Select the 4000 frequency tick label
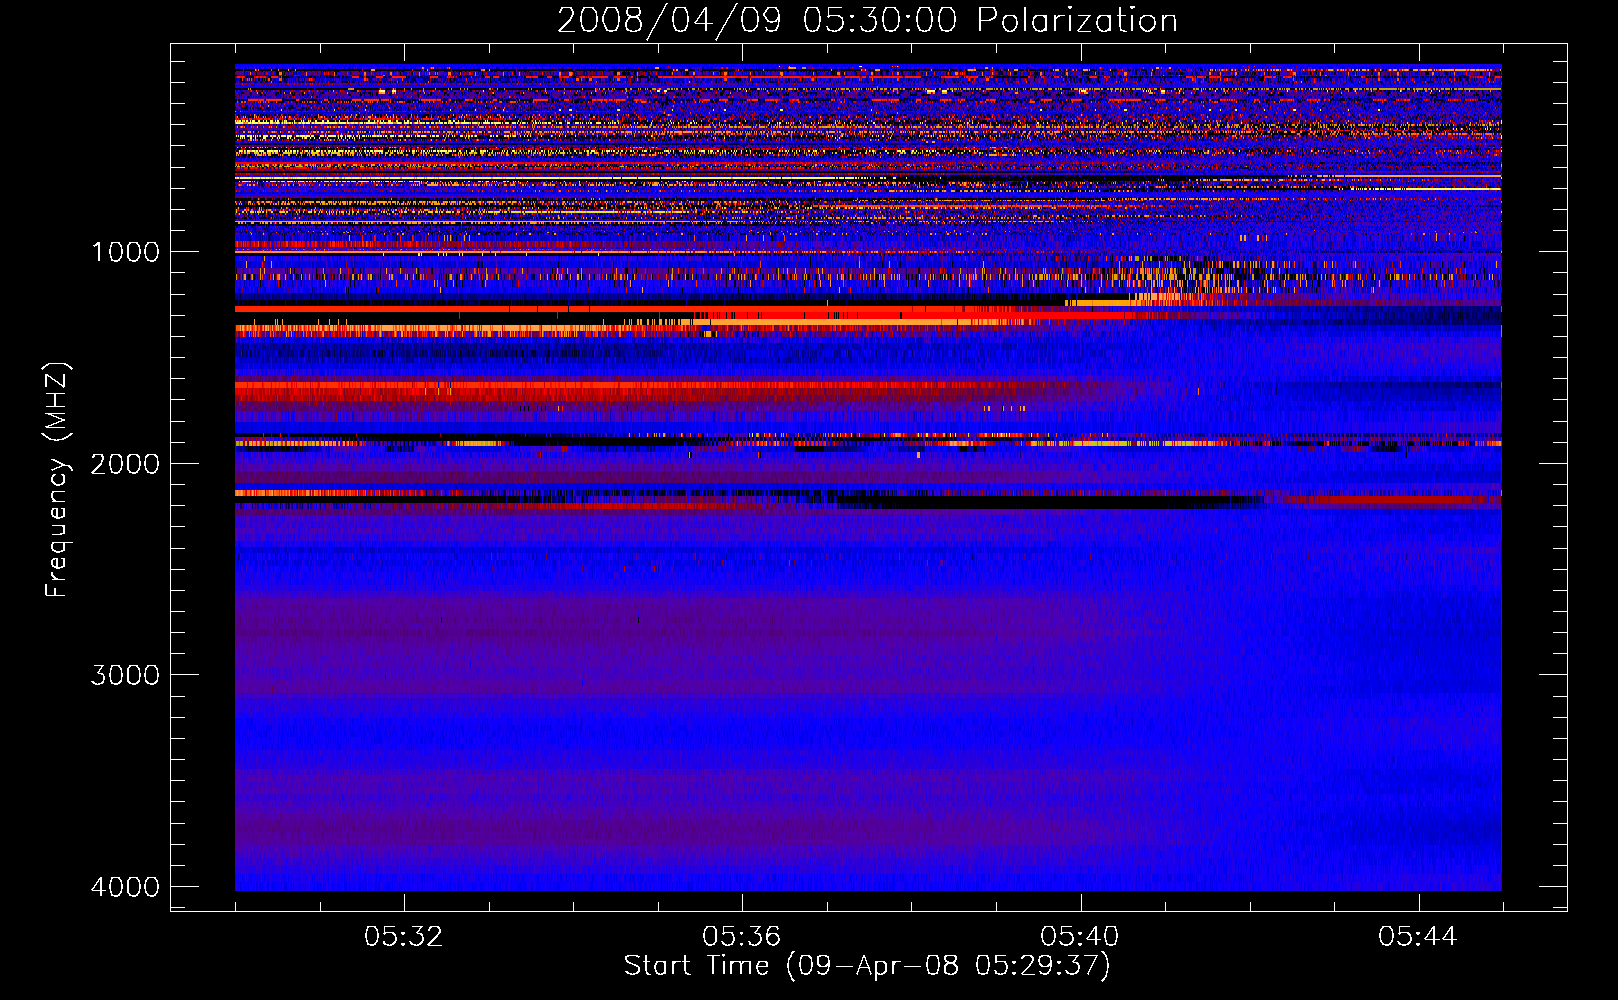The height and width of the screenshot is (1000, 1618). point(125,887)
